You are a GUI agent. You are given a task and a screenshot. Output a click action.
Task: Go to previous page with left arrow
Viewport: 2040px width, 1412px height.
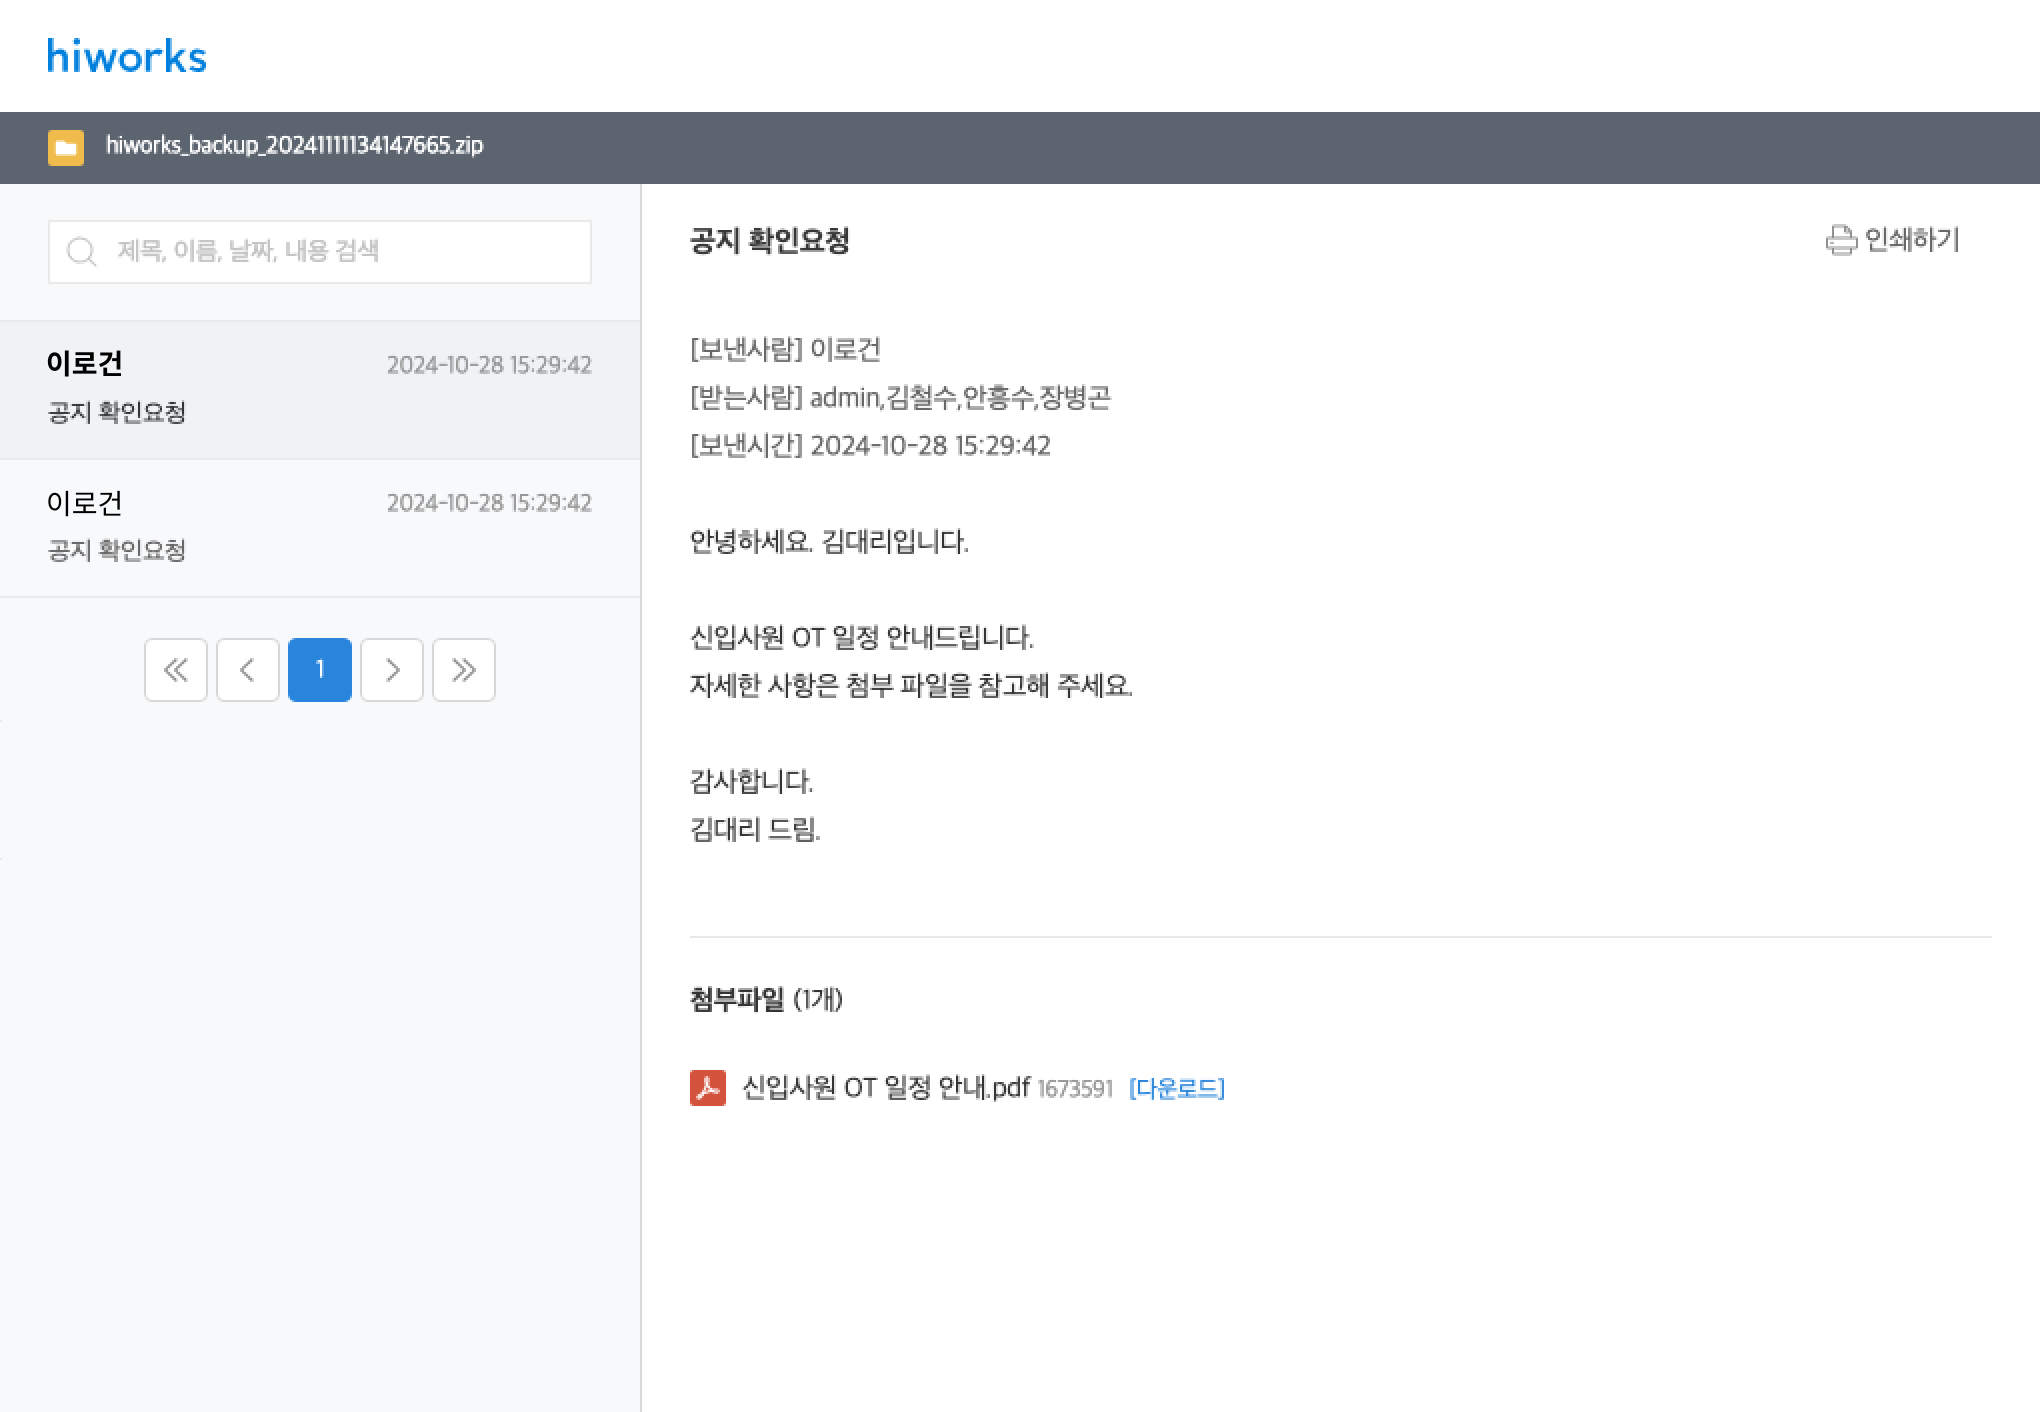pyautogui.click(x=248, y=670)
